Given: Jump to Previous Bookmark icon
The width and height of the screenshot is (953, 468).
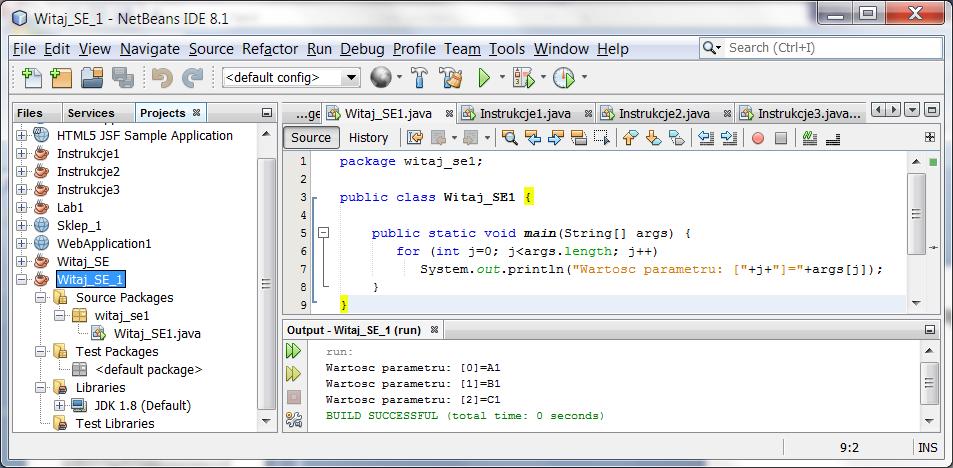Looking at the screenshot, I should click(x=630, y=138).
